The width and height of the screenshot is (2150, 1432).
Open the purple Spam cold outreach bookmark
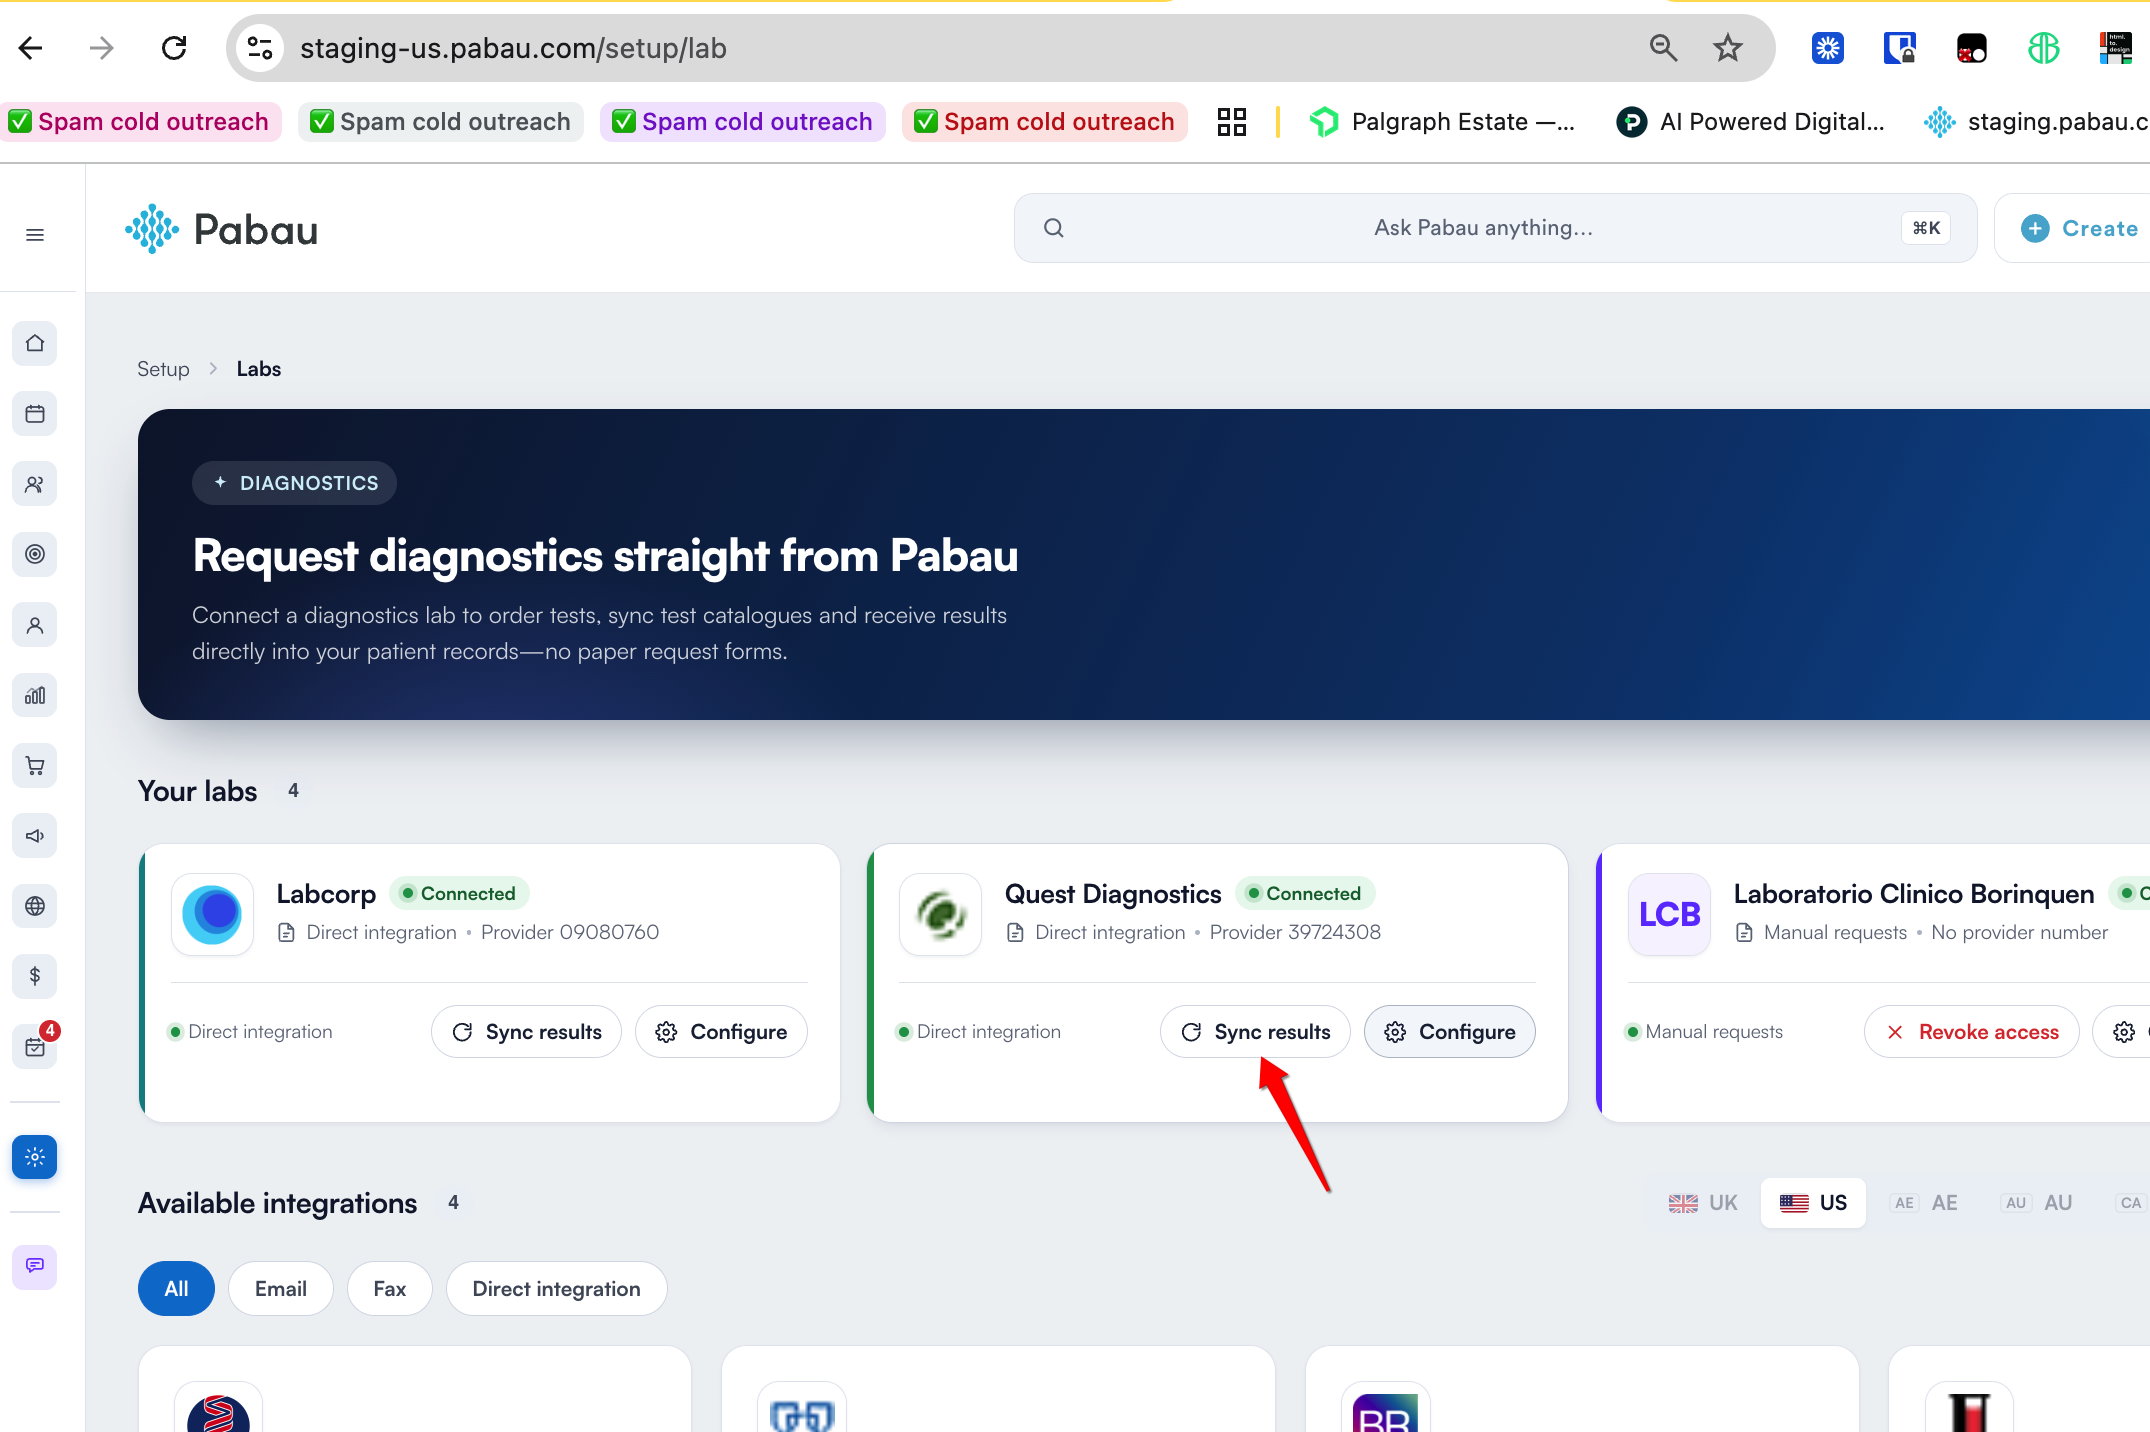pyautogui.click(x=743, y=122)
